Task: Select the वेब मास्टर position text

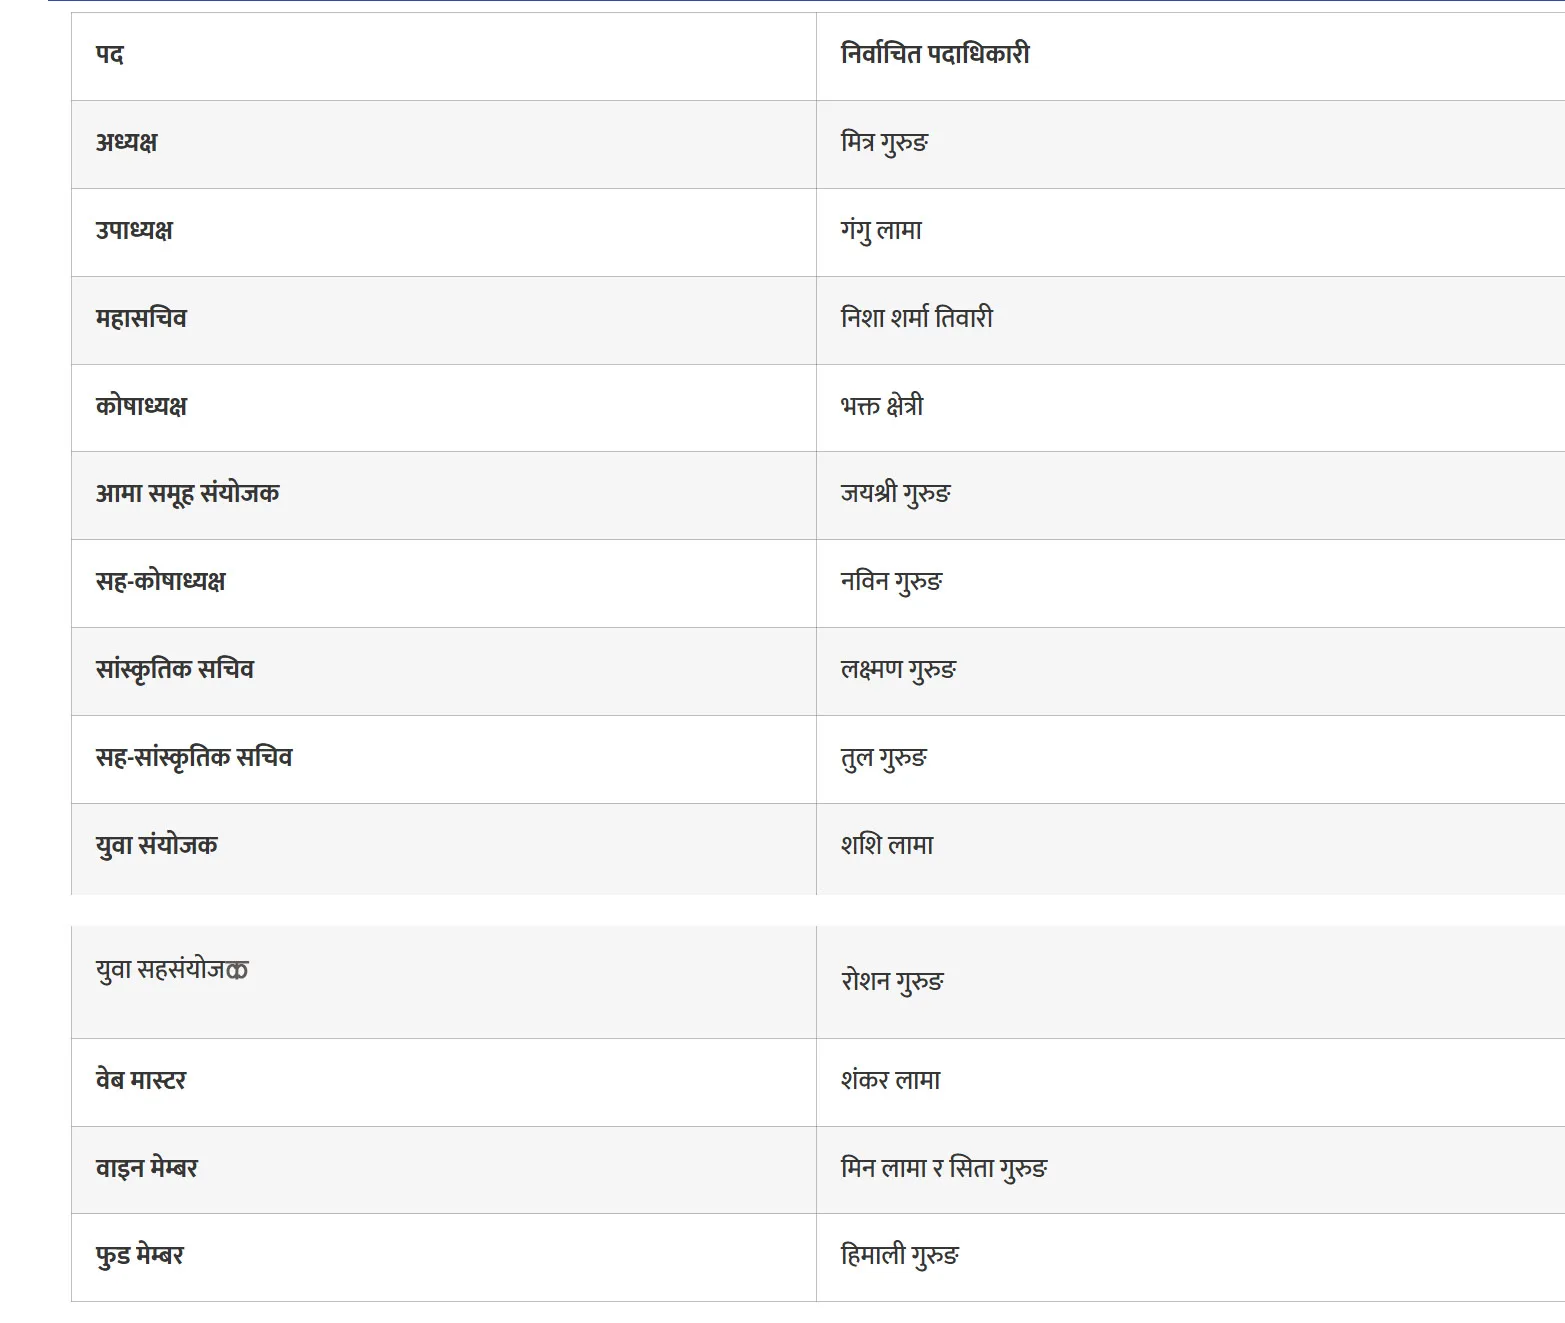Action: coord(141,1081)
